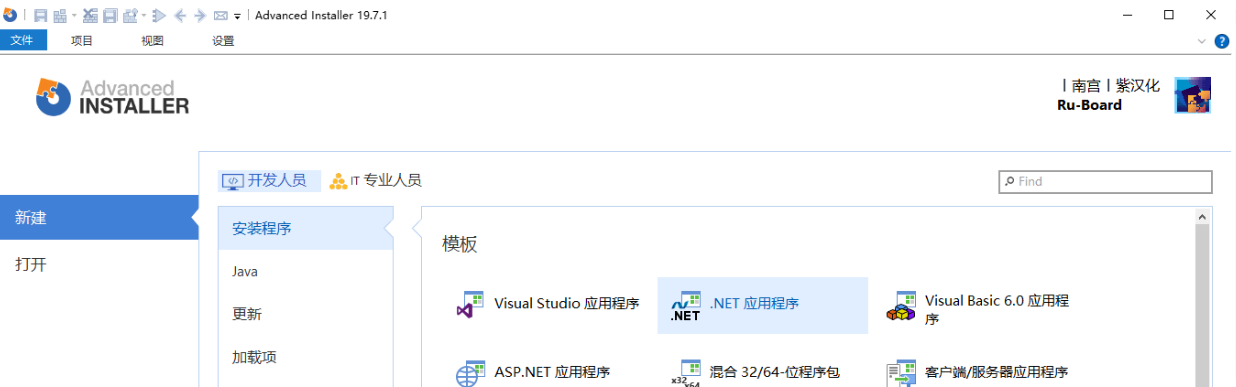Click the Save All icon in quick access toolbar
This screenshot has width=1236, height=387.
110,15
